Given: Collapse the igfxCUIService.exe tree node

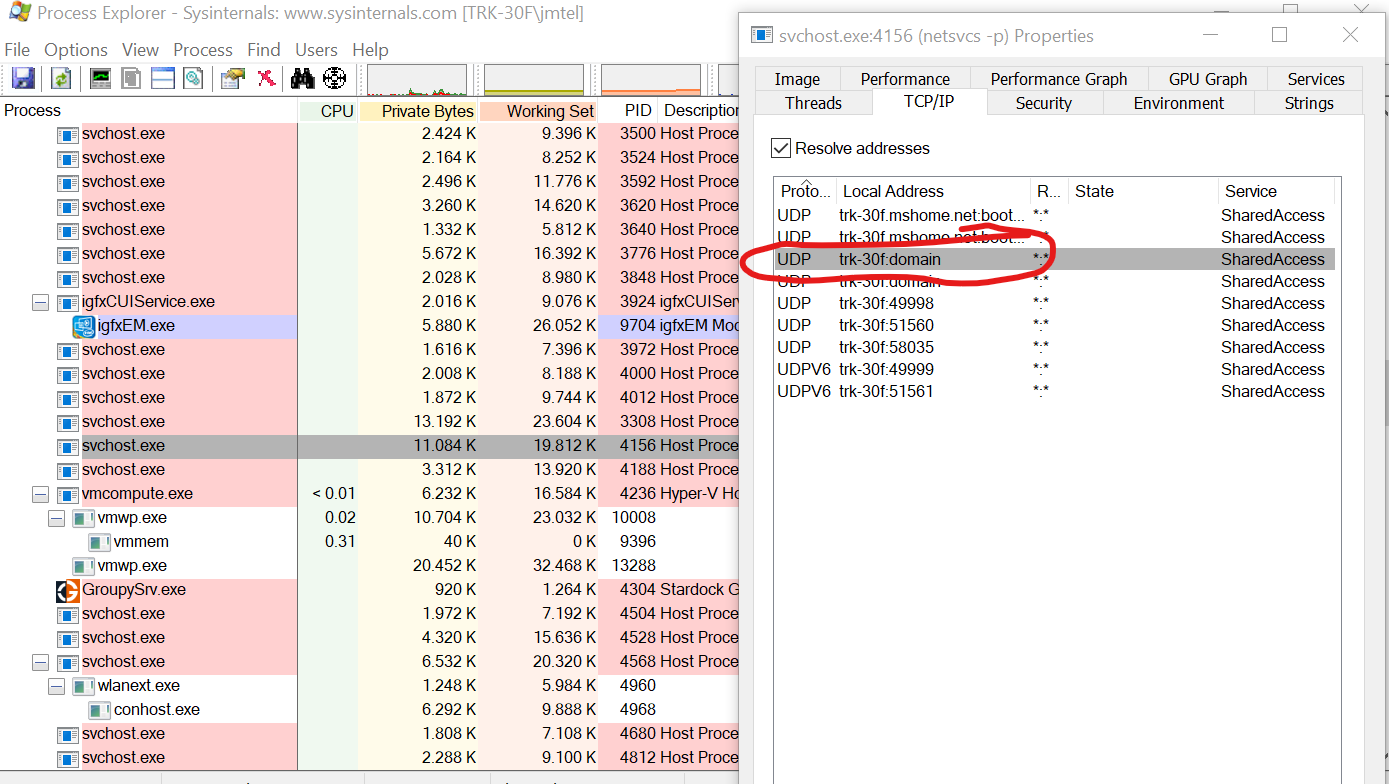Looking at the screenshot, I should point(40,302).
